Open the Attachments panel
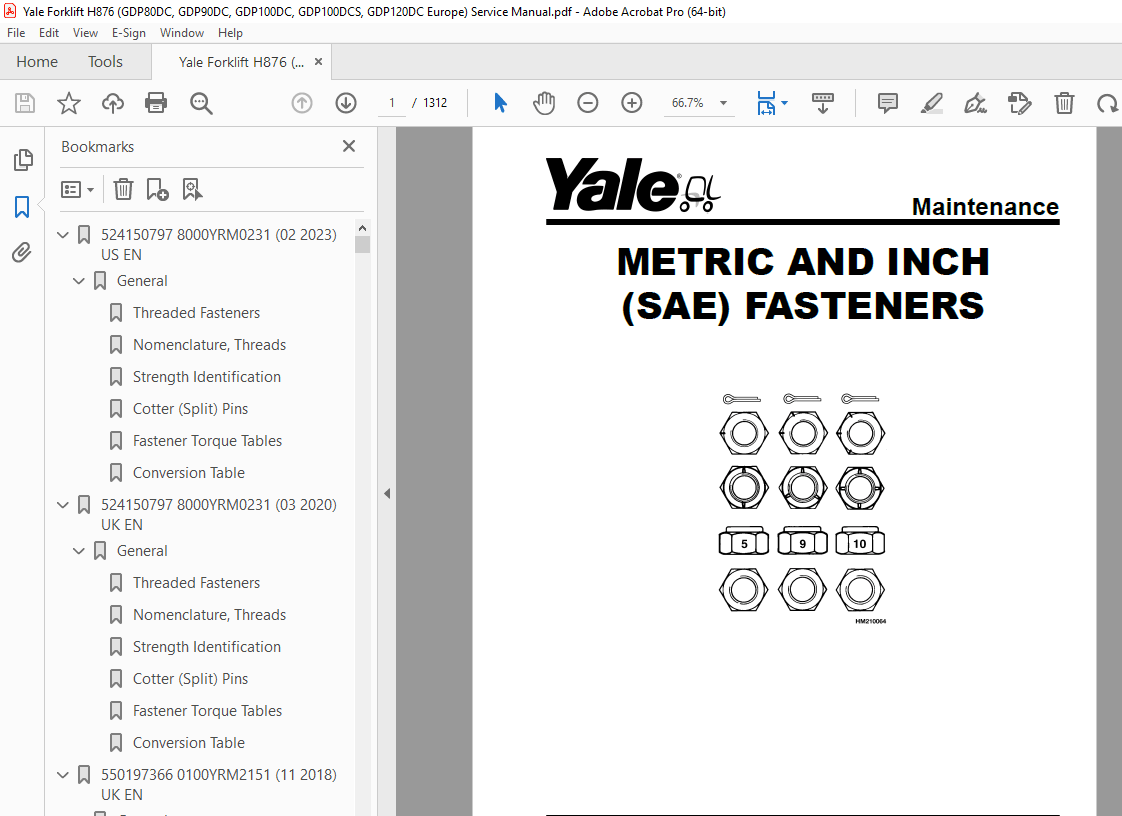This screenshot has height=816, width=1122. click(22, 252)
